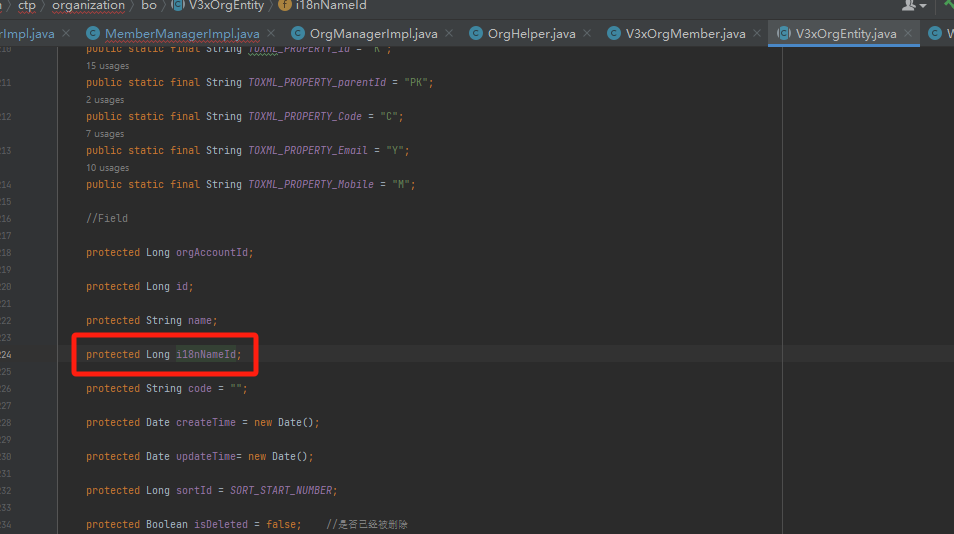Show the '2 usages' hint
954x534 pixels.
[x=105, y=100]
